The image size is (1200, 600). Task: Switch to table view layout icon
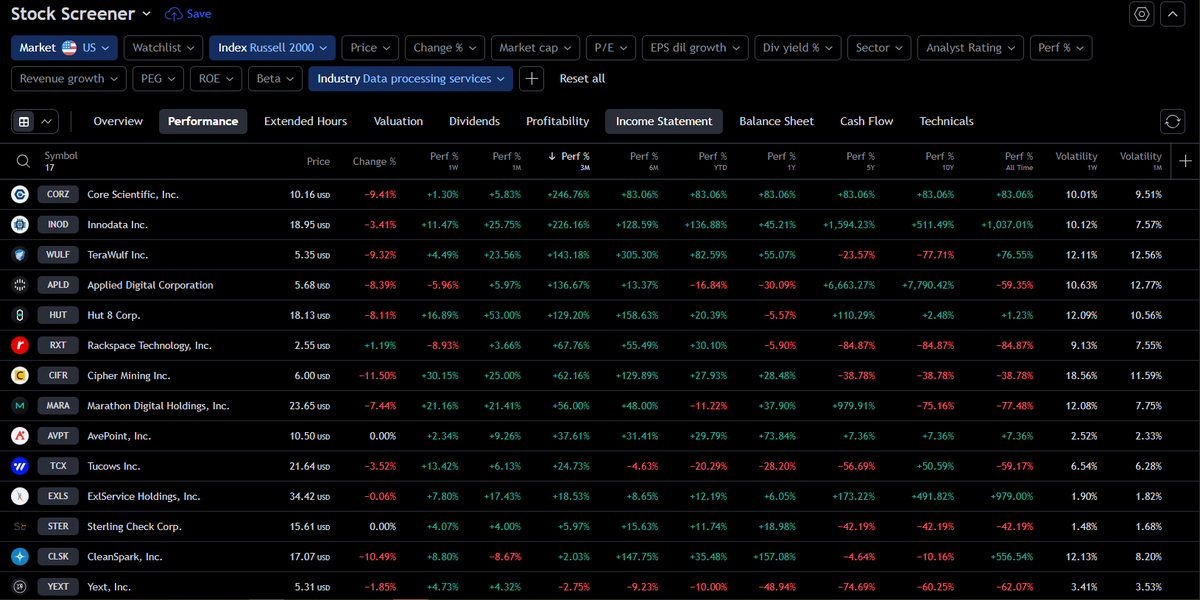point(24,121)
